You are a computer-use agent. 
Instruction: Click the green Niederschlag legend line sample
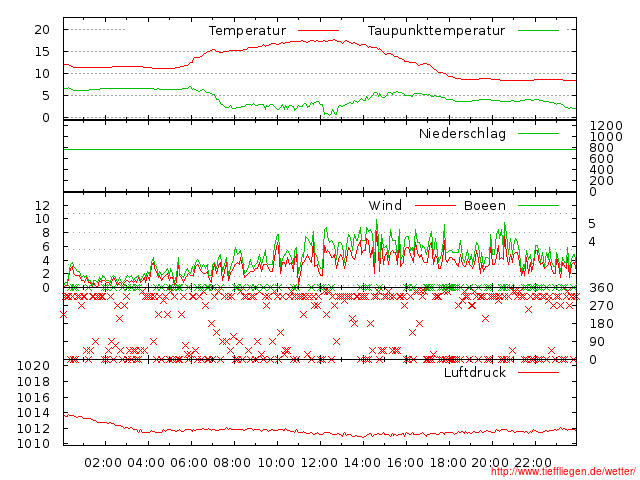coord(538,133)
